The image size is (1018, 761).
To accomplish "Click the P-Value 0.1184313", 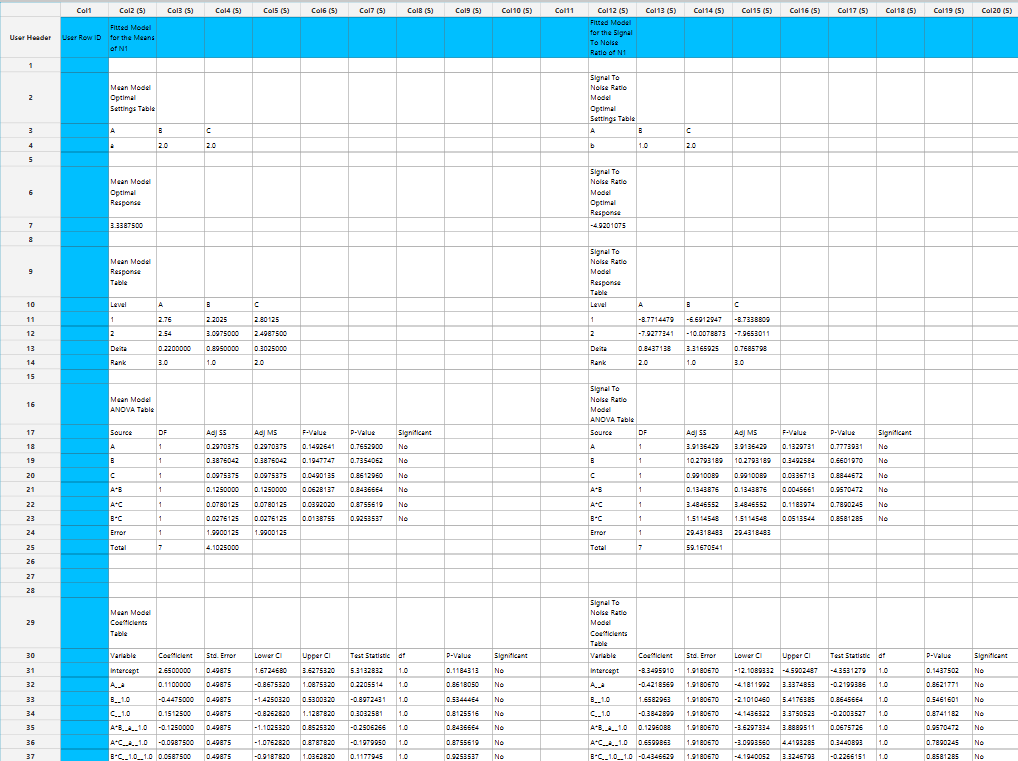I will [x=468, y=671].
